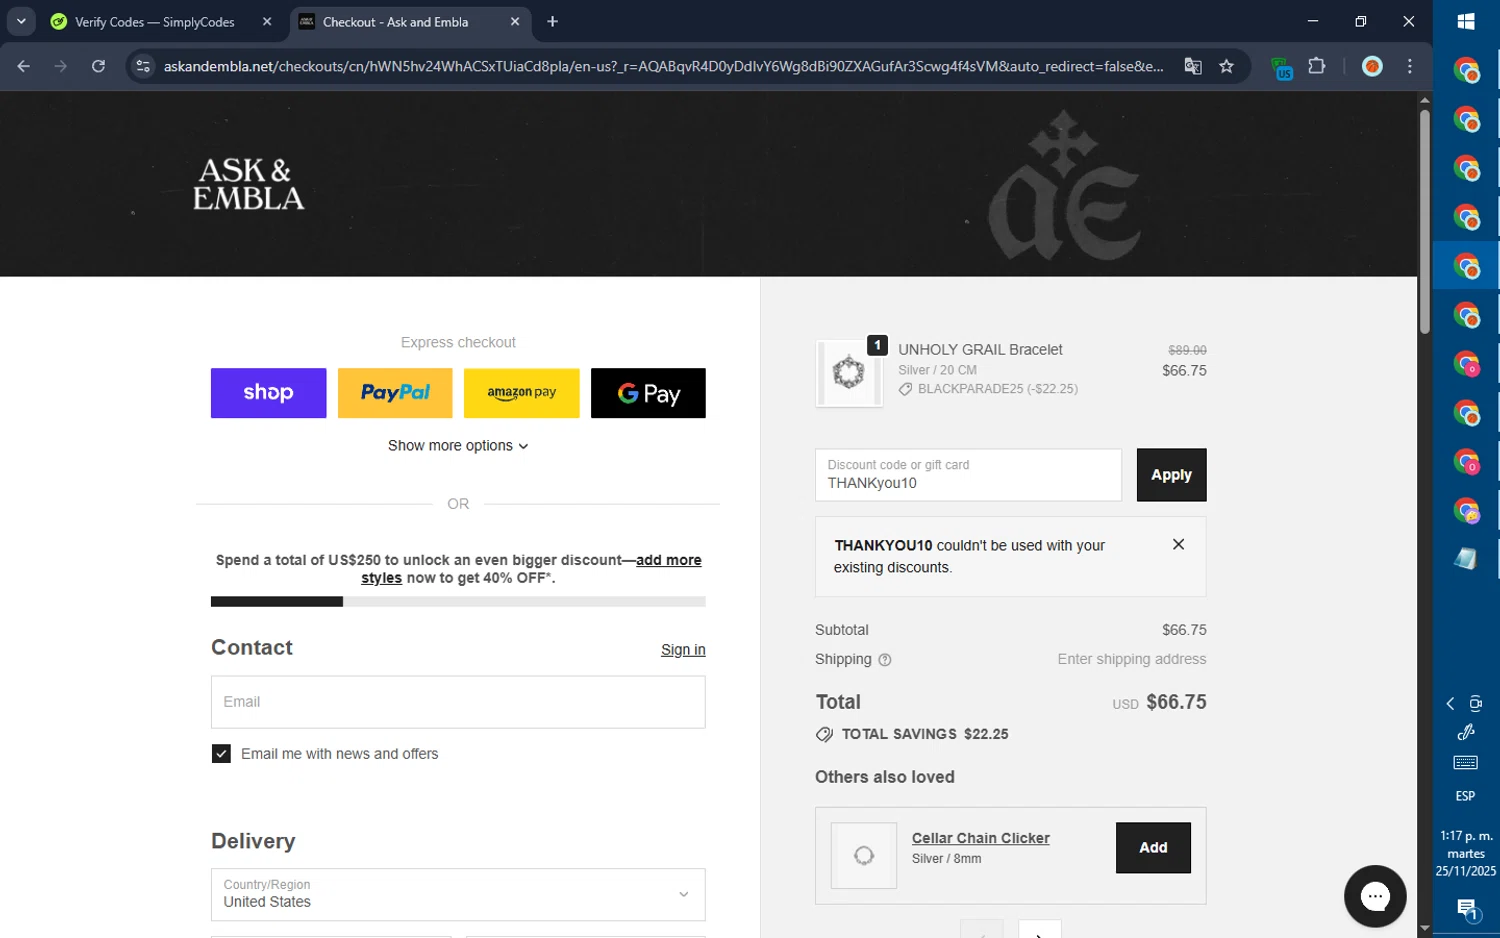Open the live chat bubble

pos(1375,896)
